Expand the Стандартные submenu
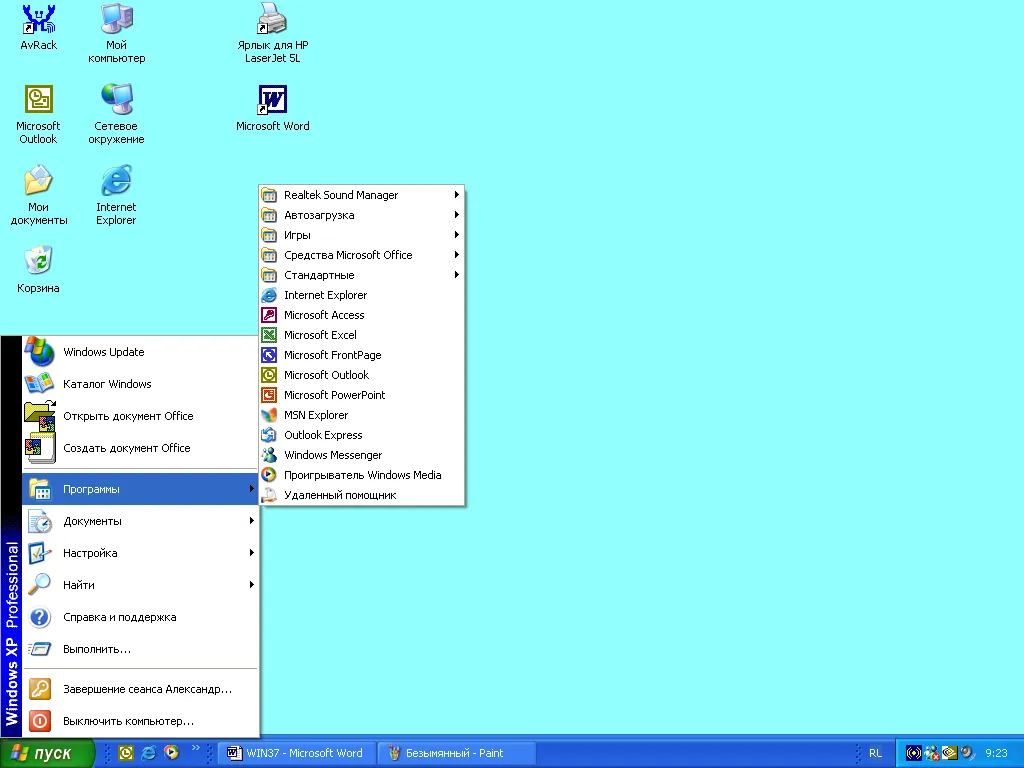This screenshot has height=768, width=1024. [362, 275]
